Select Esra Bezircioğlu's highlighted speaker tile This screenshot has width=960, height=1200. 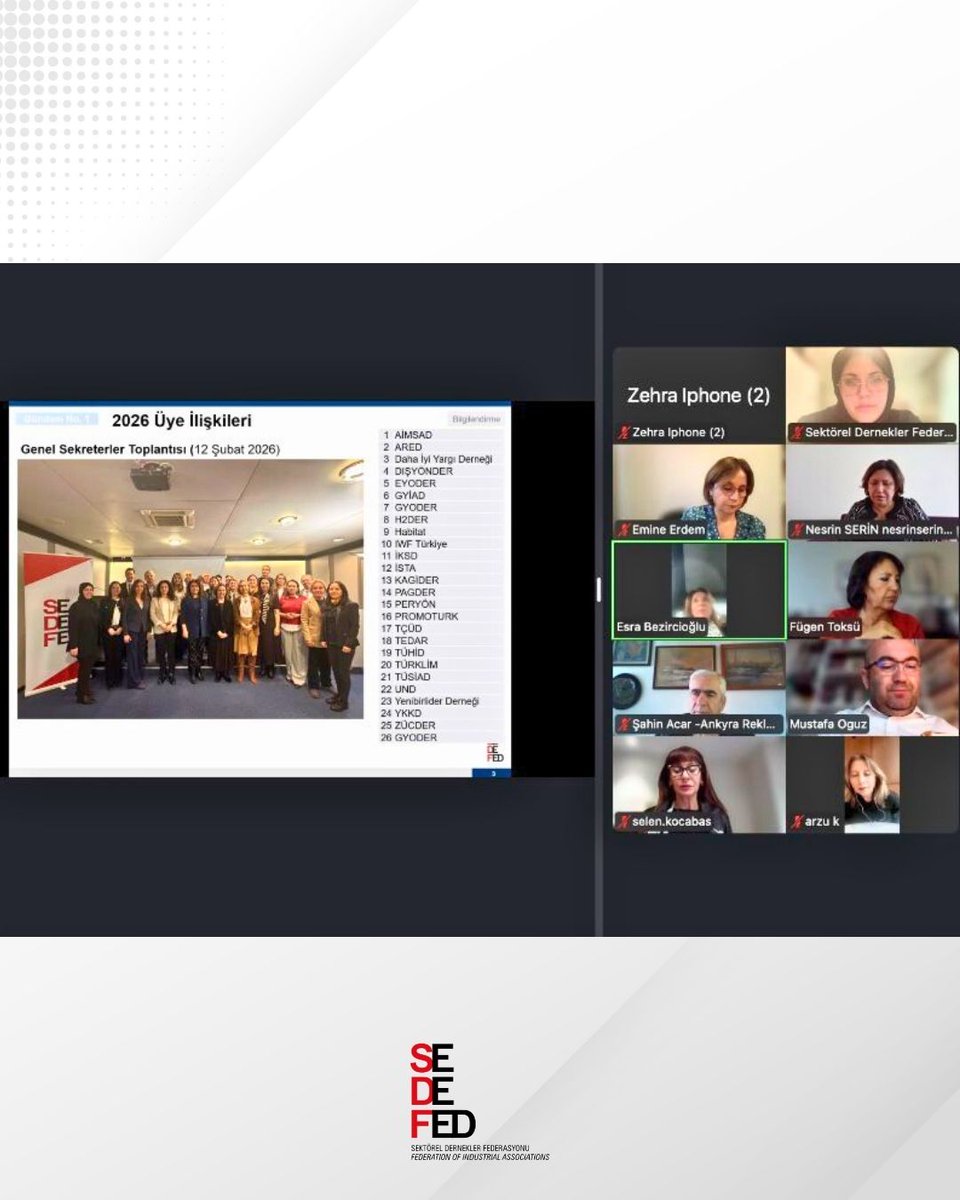(699, 590)
